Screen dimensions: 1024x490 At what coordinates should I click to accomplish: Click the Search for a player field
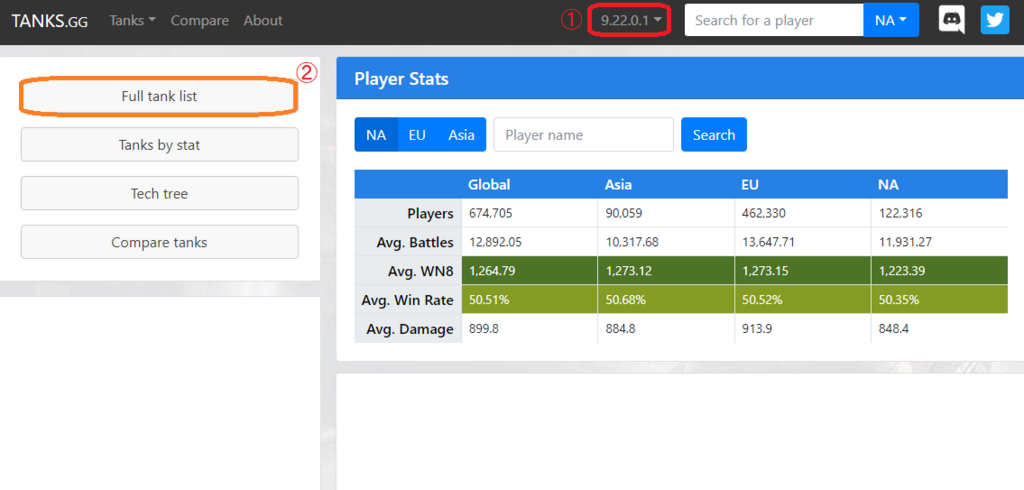[x=774, y=20]
